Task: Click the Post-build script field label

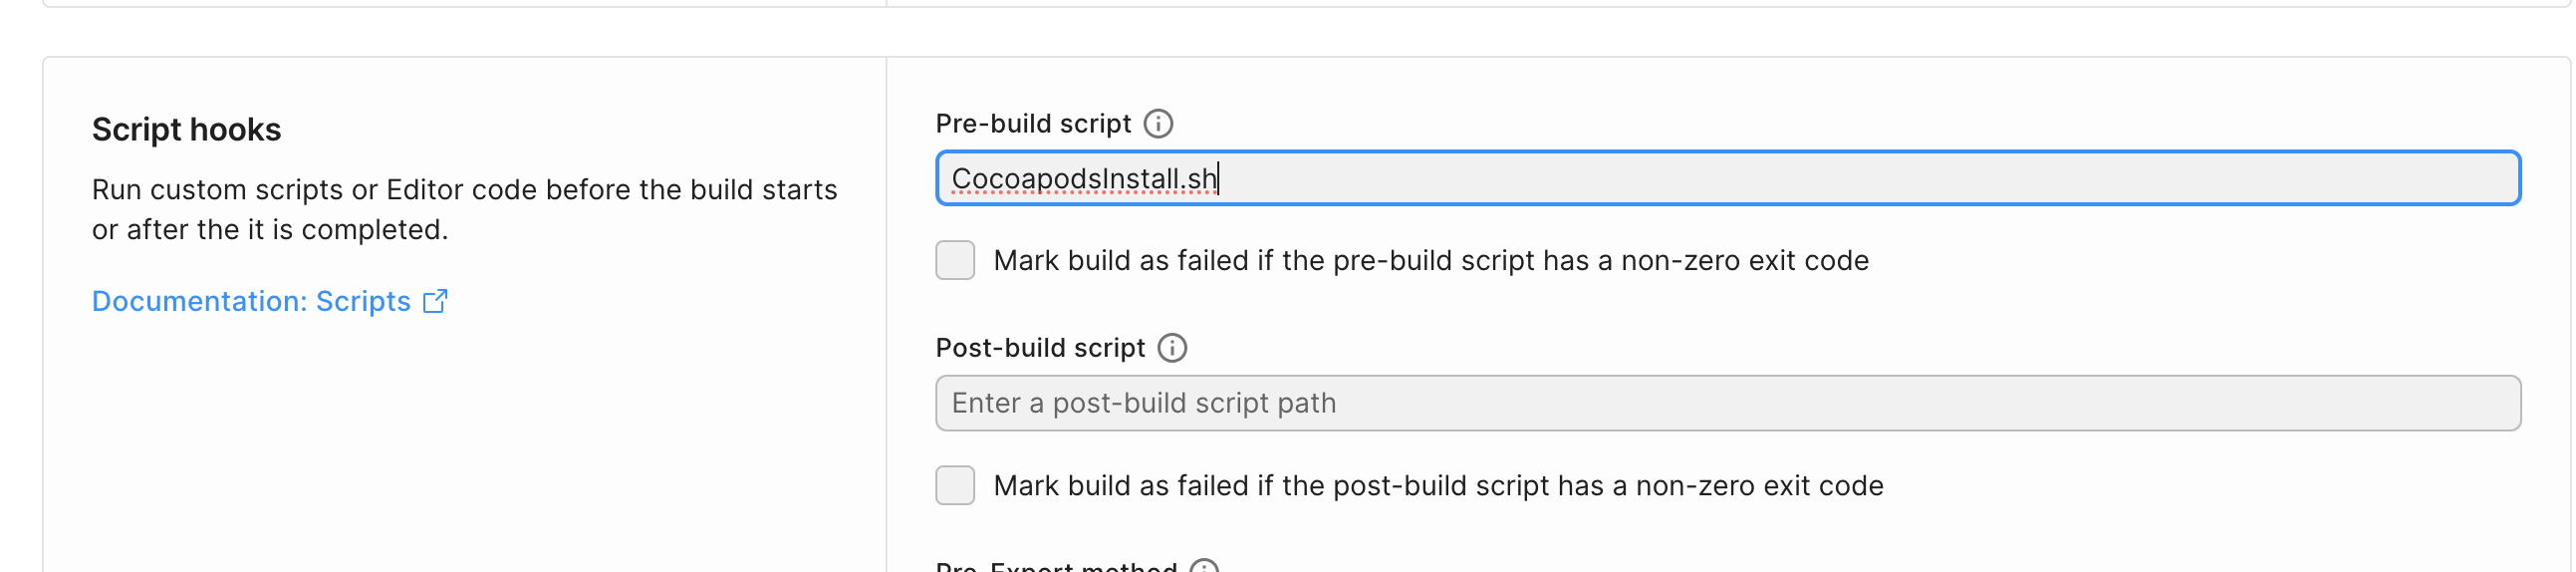Action: pos(1040,348)
